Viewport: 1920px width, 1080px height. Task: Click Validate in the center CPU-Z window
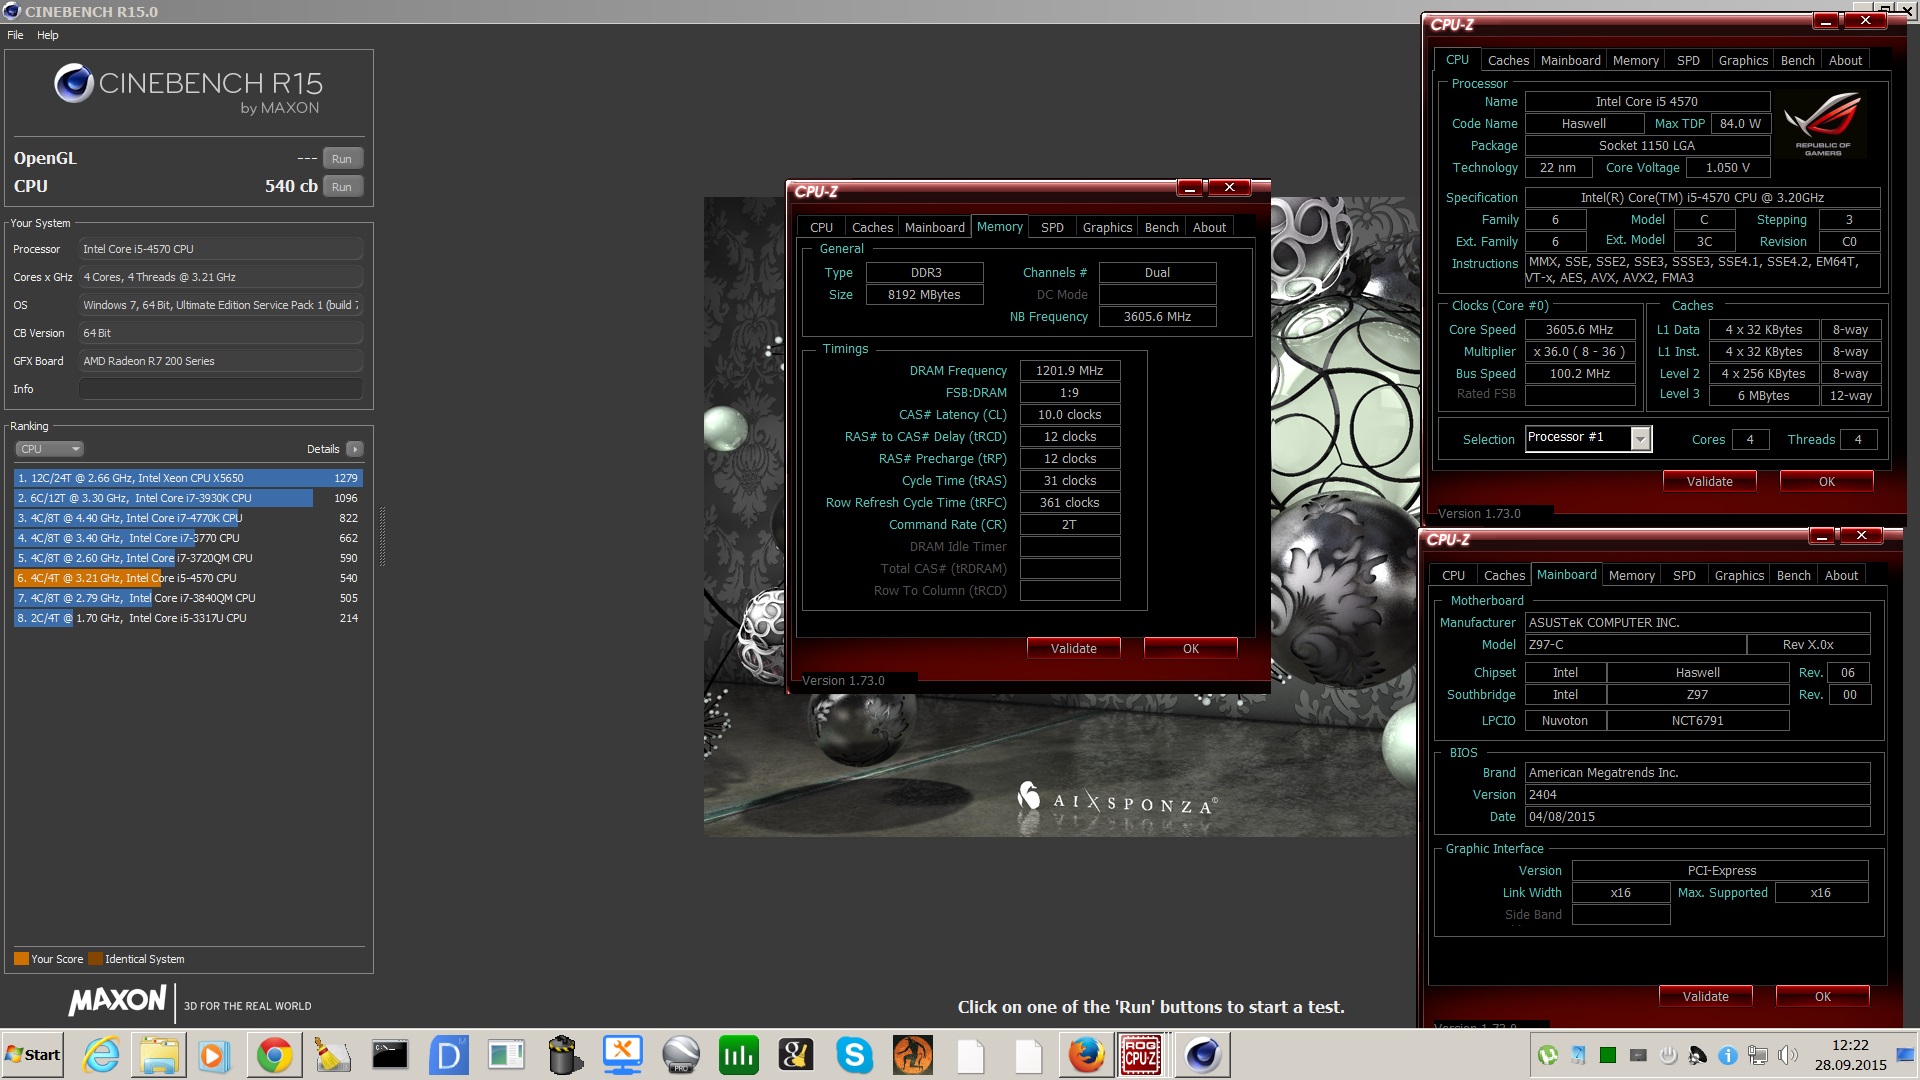[x=1073, y=649]
